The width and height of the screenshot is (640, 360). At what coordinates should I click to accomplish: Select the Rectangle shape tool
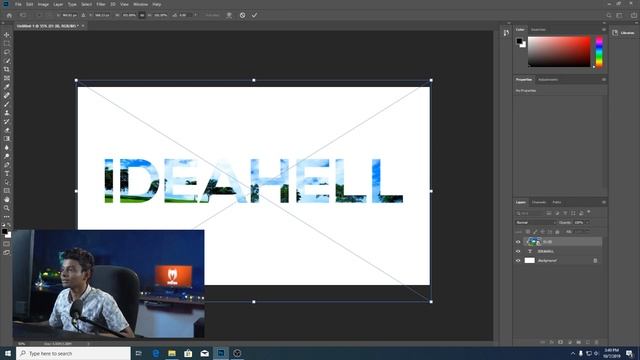[7, 191]
